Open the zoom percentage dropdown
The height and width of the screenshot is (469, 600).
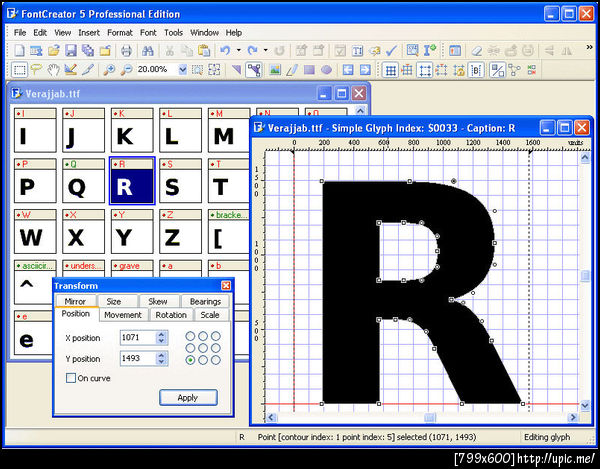coord(183,70)
